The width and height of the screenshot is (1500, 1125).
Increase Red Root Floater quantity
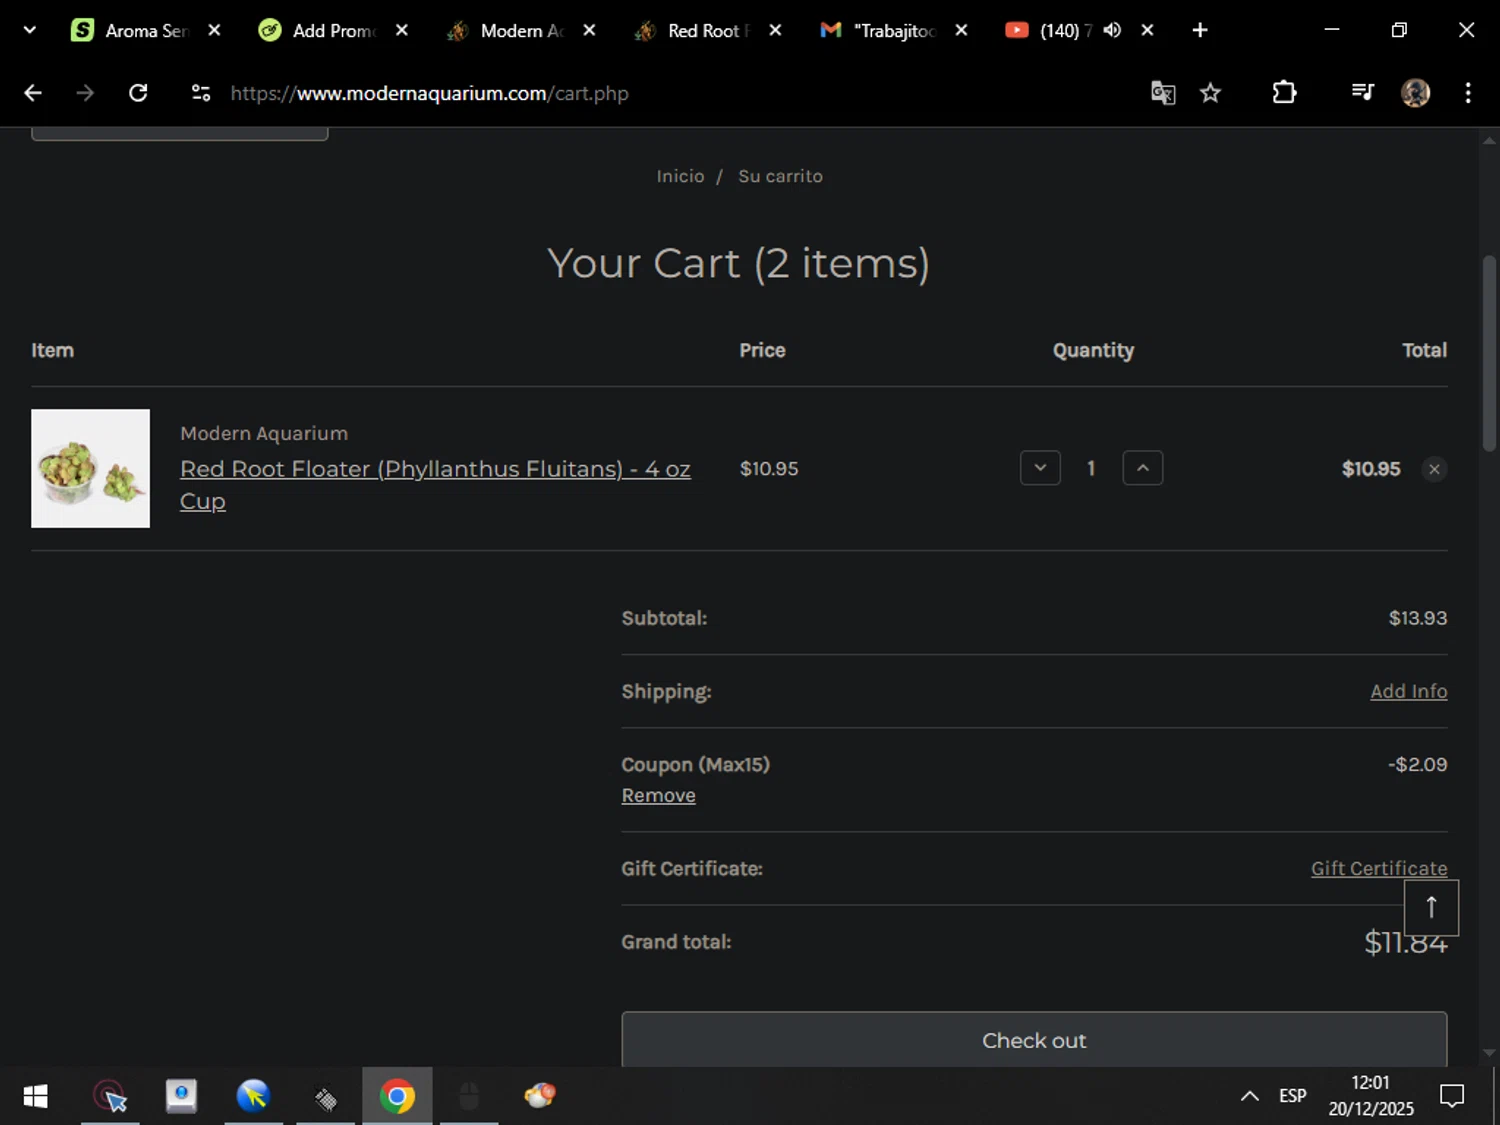coord(1143,468)
